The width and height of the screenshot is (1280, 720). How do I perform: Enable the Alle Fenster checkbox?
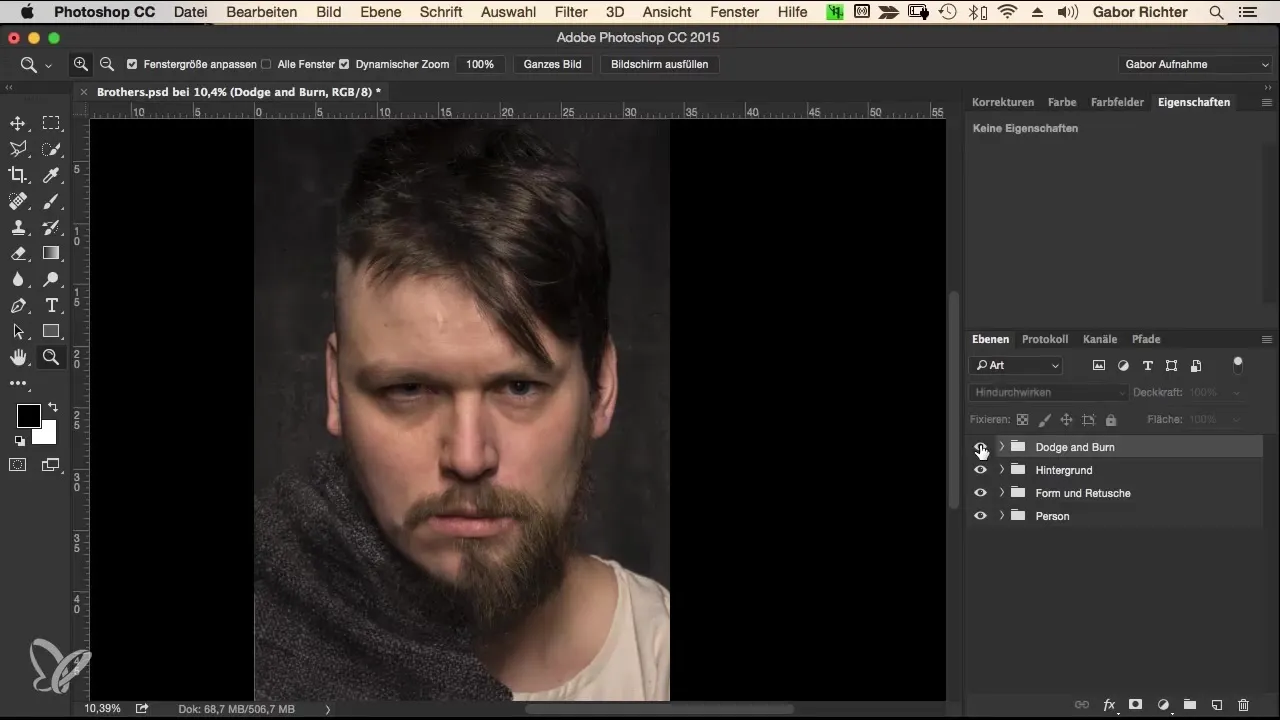click(266, 64)
